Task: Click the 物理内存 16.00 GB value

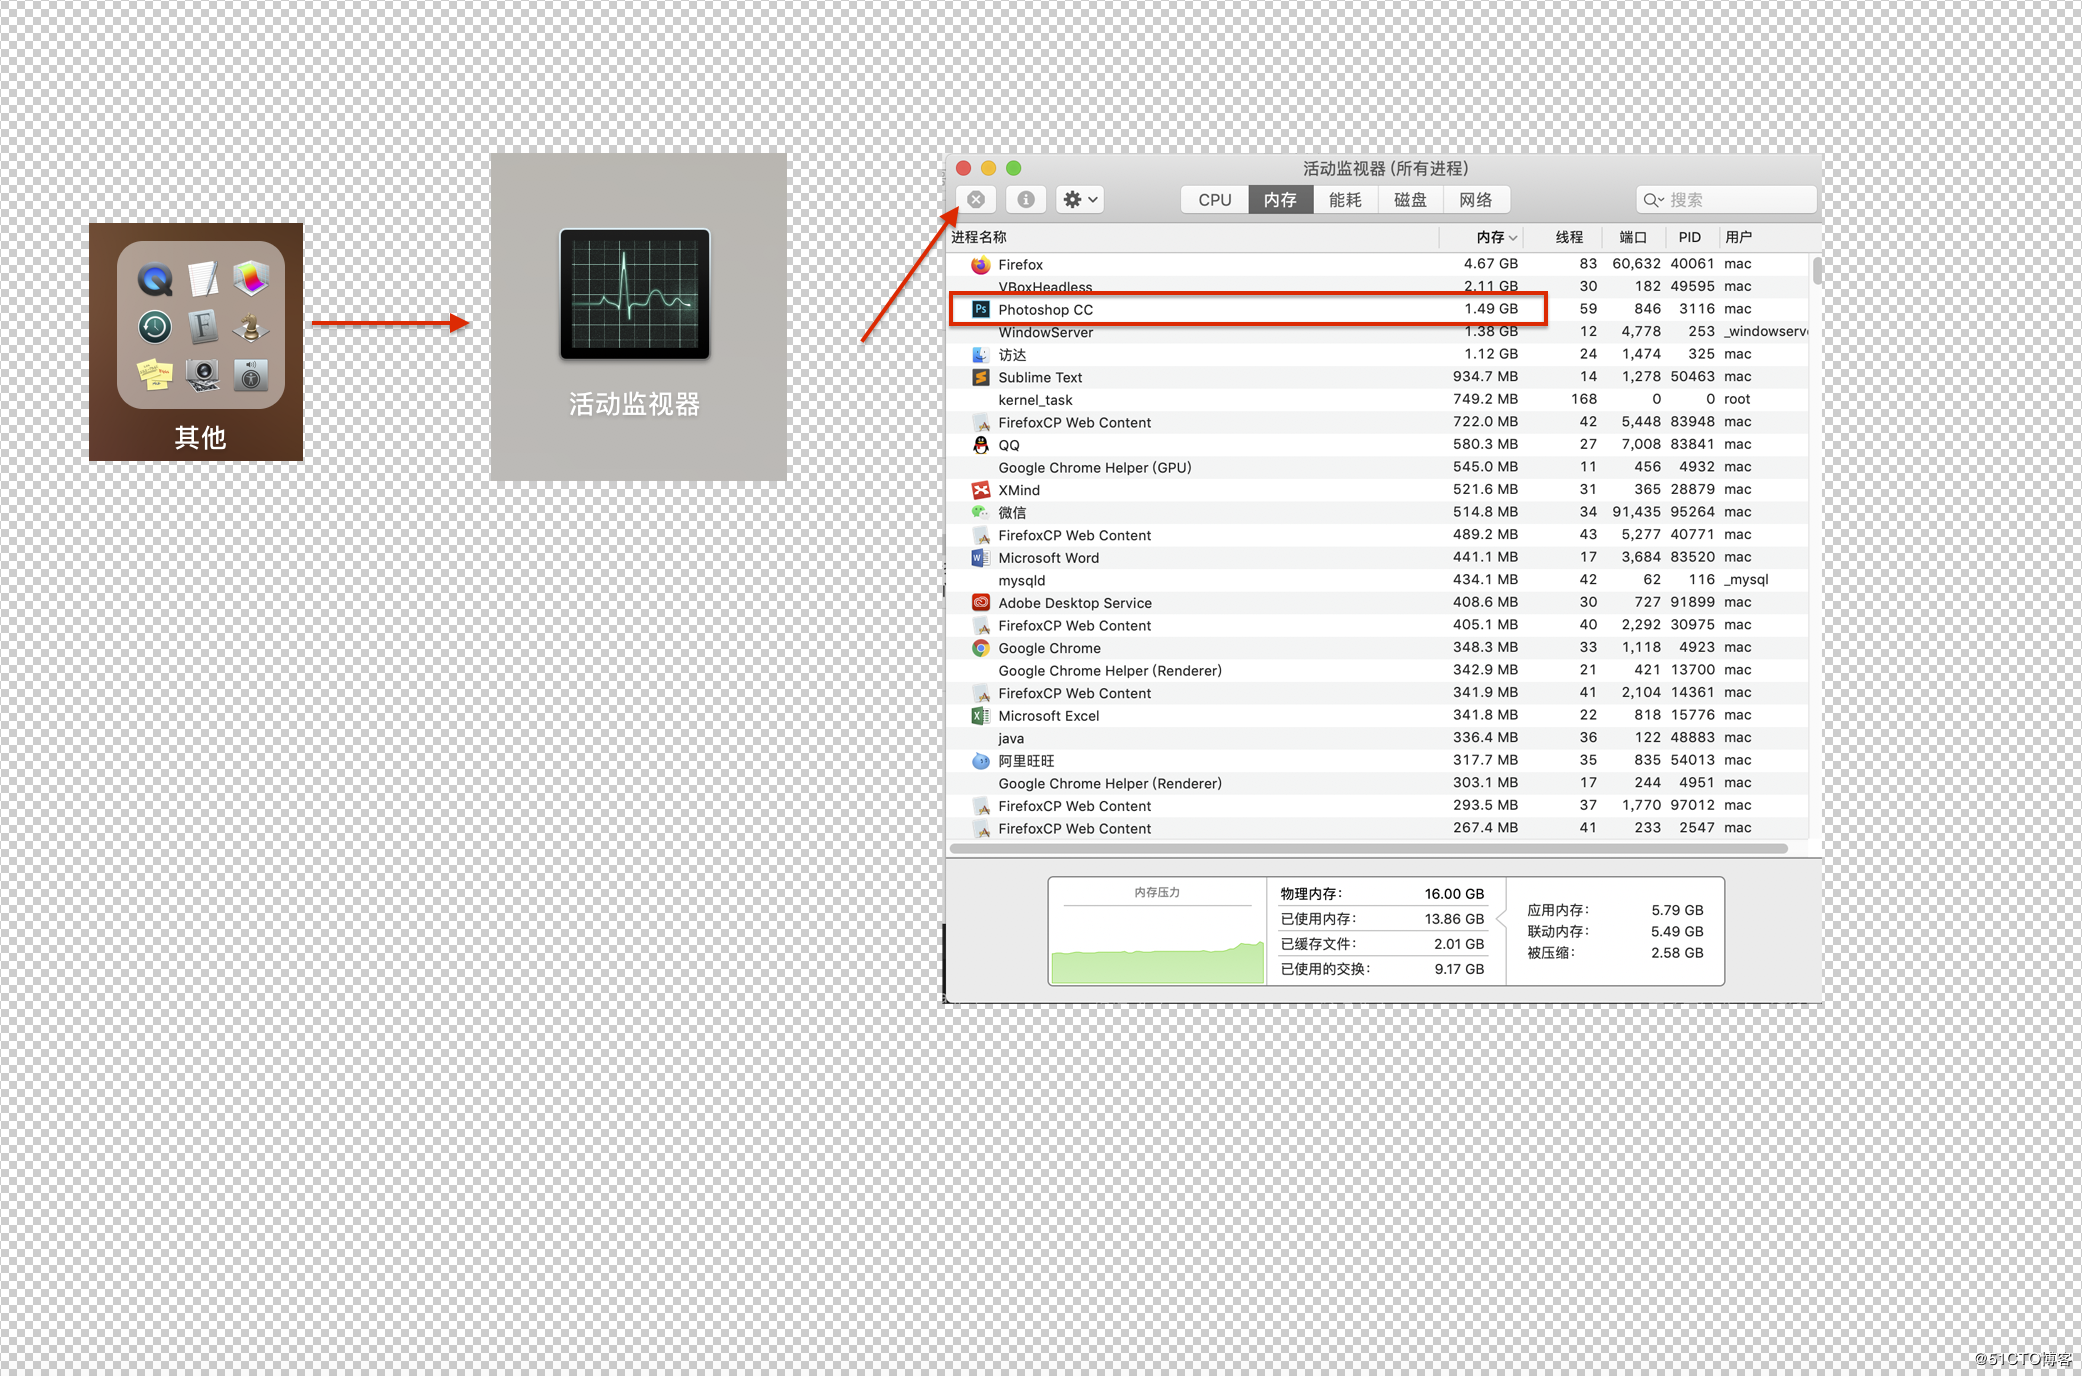Action: click(x=1454, y=894)
